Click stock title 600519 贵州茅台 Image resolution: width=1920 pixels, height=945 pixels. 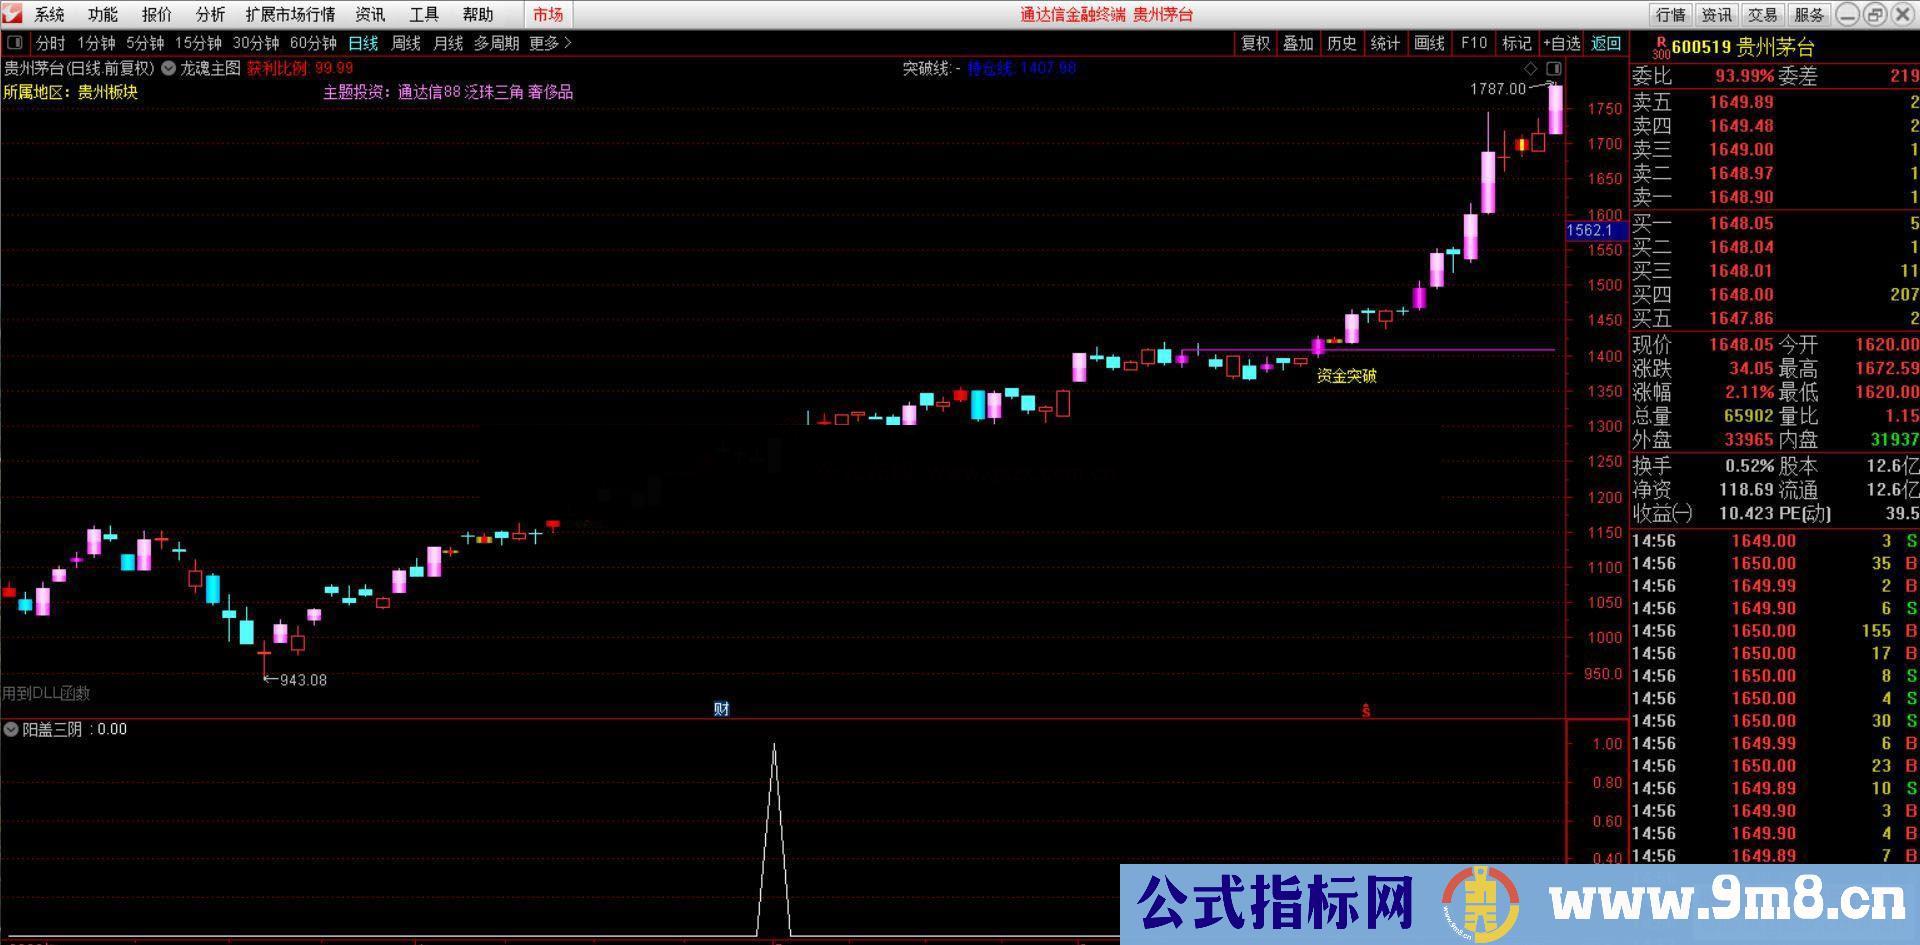(x=1743, y=47)
